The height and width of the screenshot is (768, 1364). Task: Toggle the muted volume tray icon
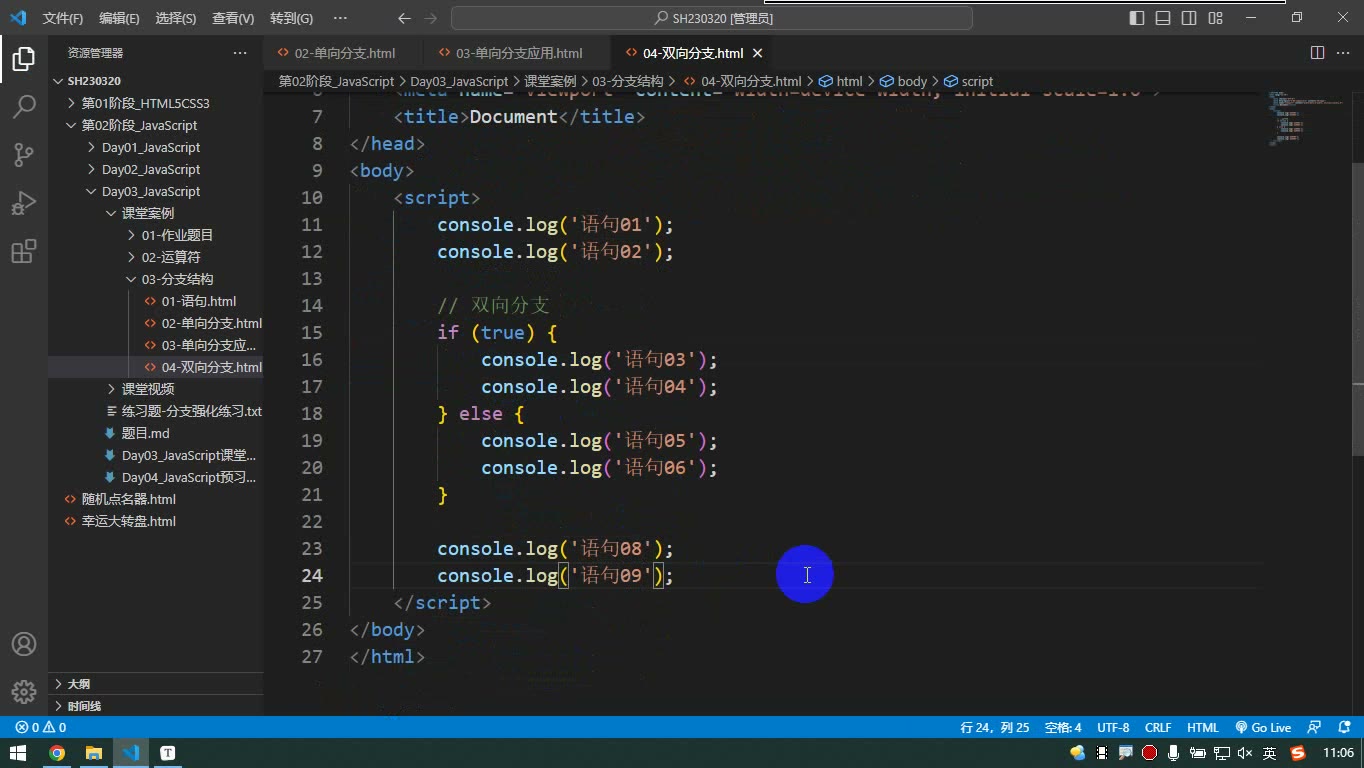(x=1245, y=753)
